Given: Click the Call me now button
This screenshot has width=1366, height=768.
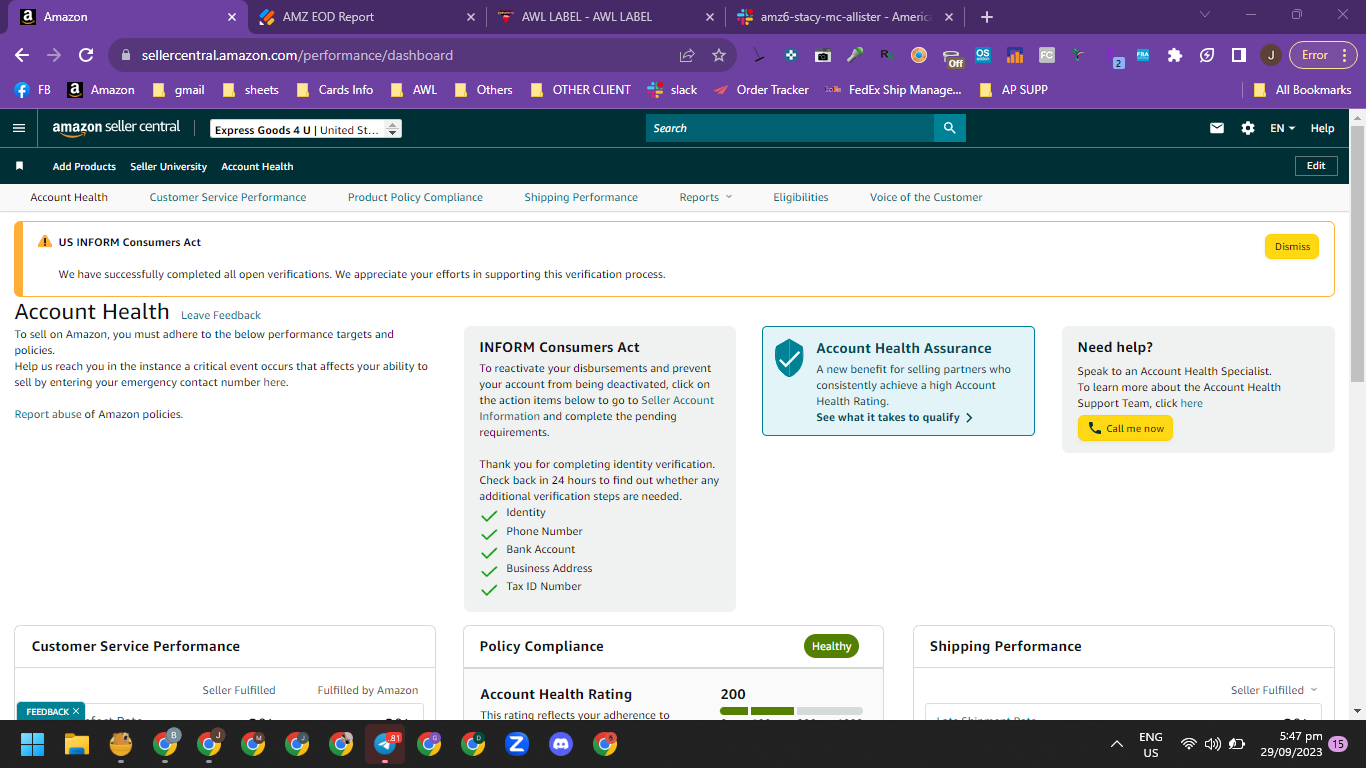Looking at the screenshot, I should (x=1125, y=428).
